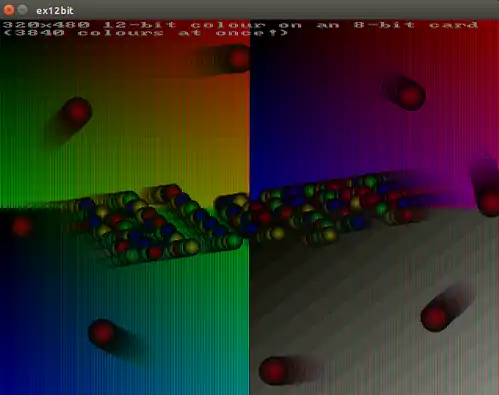Minimize the ex12bit window
The height and width of the screenshot is (395, 499).
(22, 10)
